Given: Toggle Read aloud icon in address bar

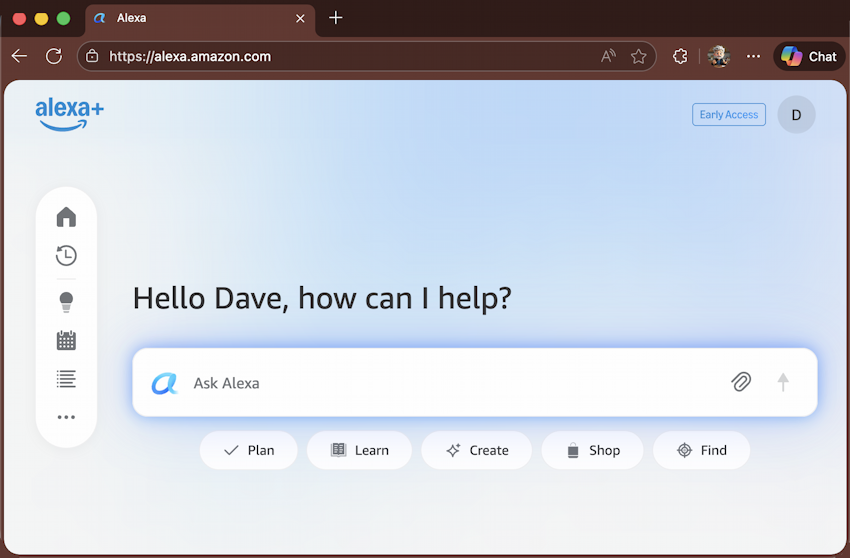Looking at the screenshot, I should tap(608, 56).
